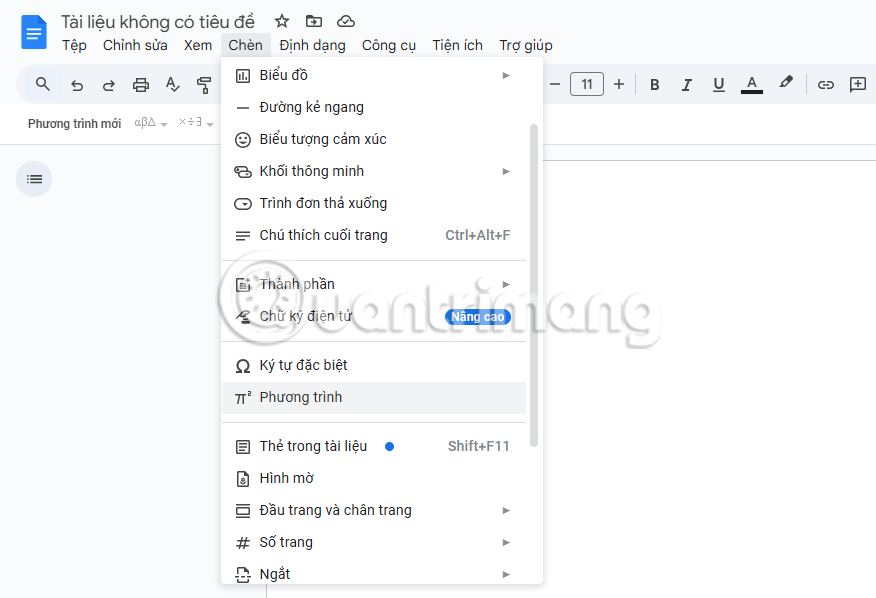
Task: Click Phương trình mới button
Action: click(x=74, y=124)
